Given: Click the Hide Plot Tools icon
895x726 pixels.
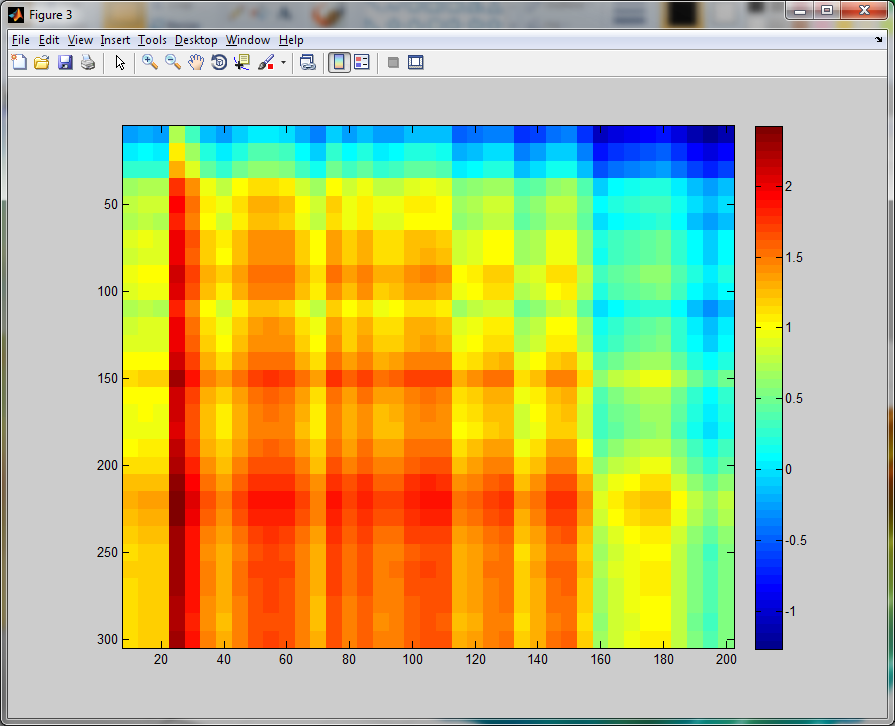Looking at the screenshot, I should pyautogui.click(x=393, y=62).
